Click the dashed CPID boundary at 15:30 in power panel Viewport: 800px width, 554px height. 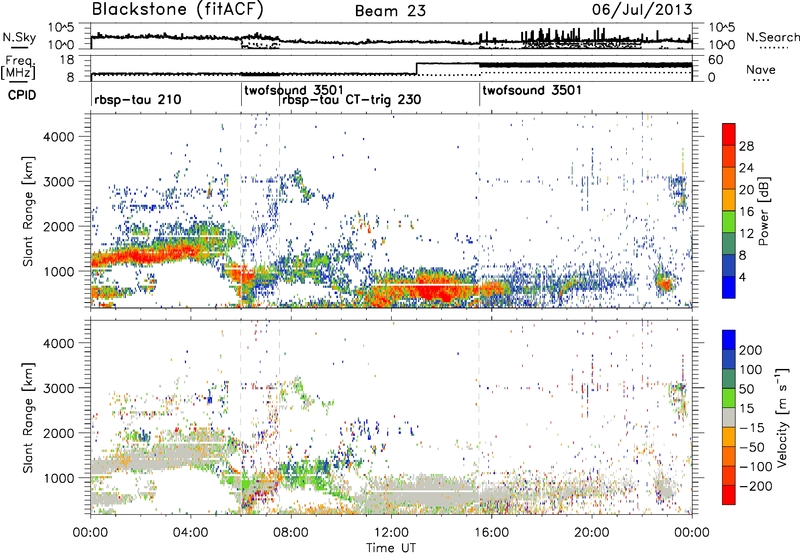click(x=479, y=211)
